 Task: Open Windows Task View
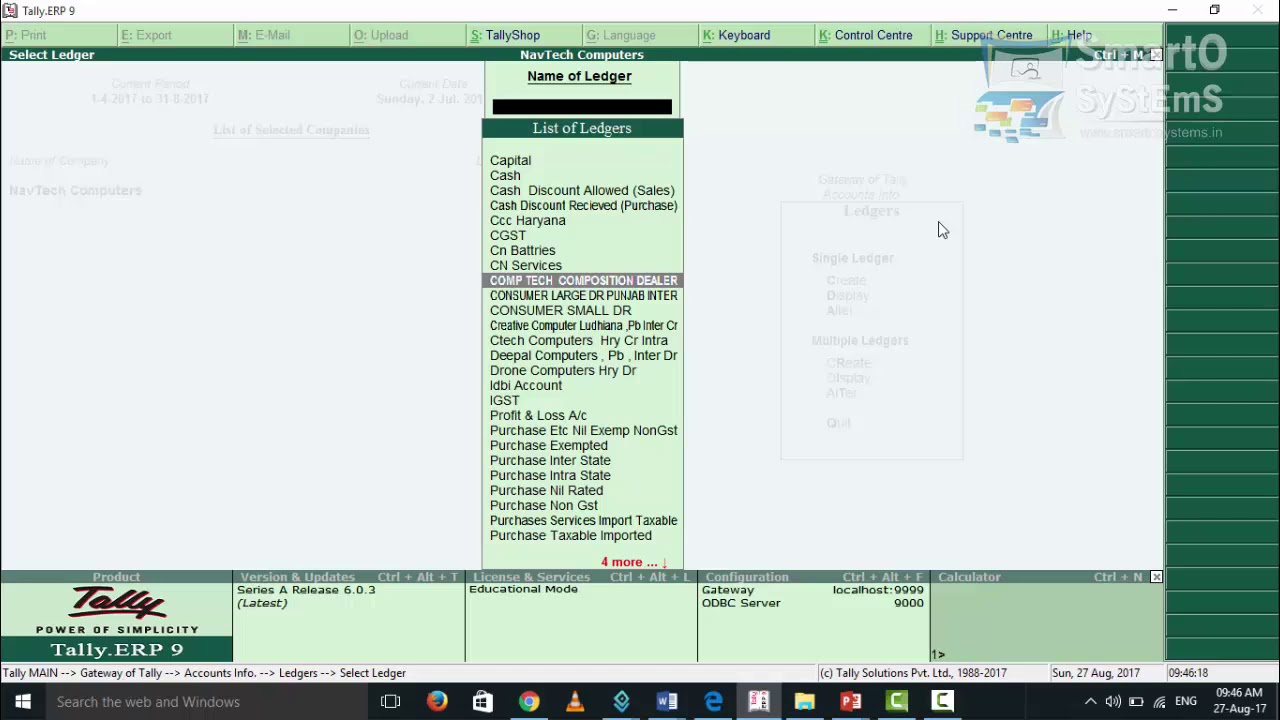tap(391, 701)
